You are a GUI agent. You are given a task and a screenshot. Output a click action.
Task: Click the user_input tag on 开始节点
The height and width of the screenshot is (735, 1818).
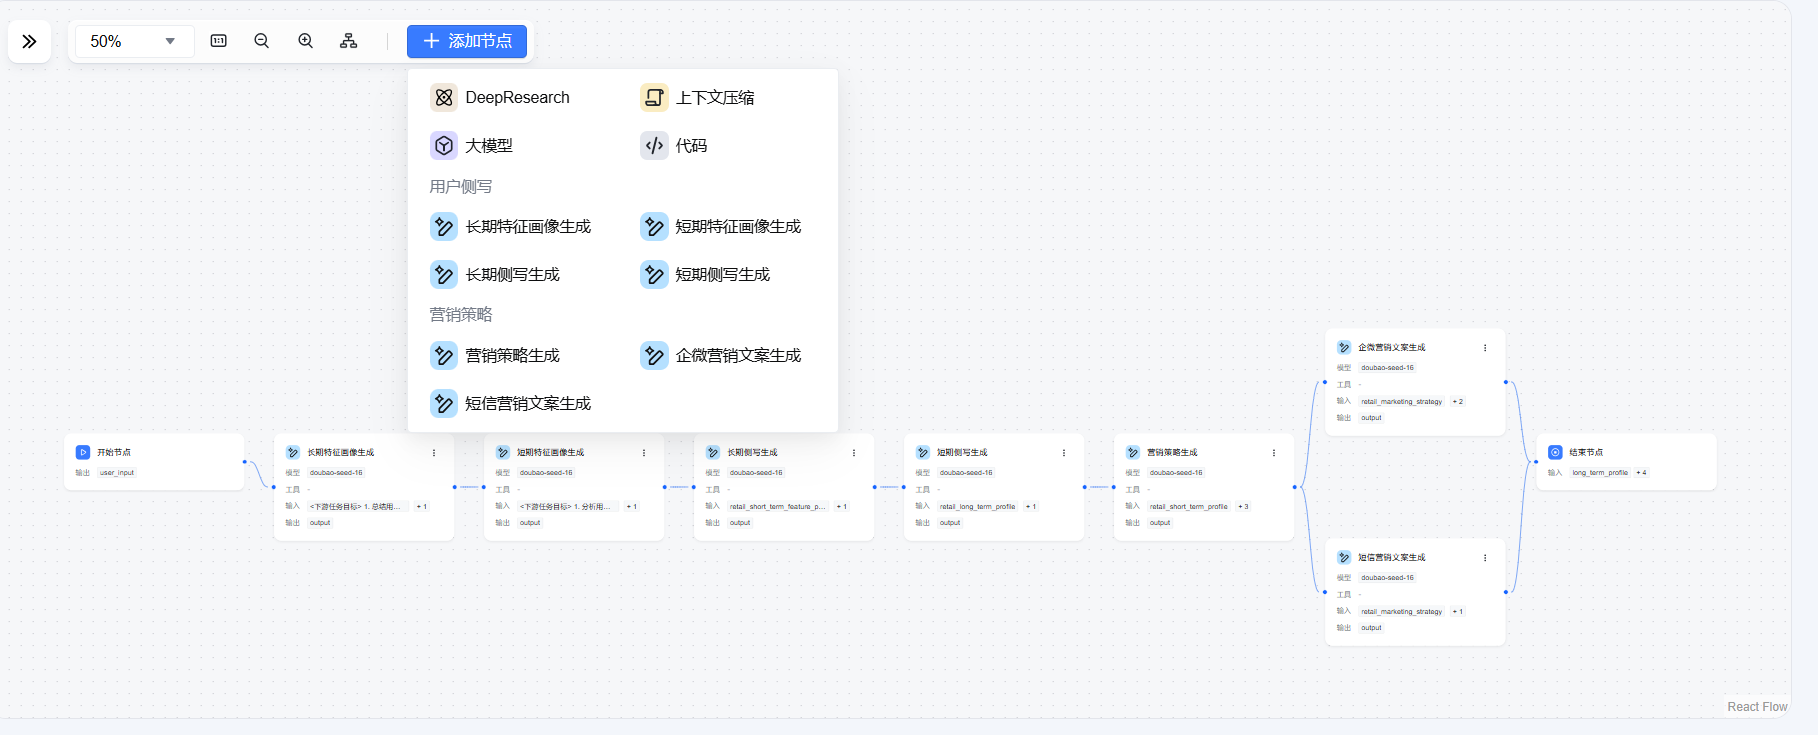[117, 473]
